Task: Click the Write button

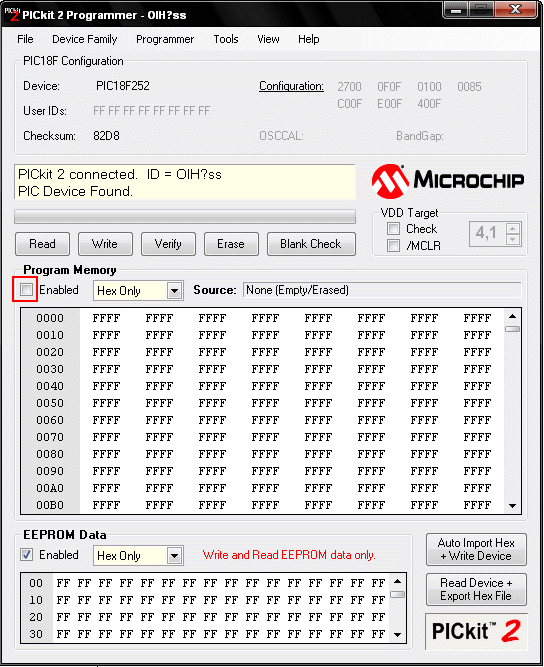Action: coord(105,244)
